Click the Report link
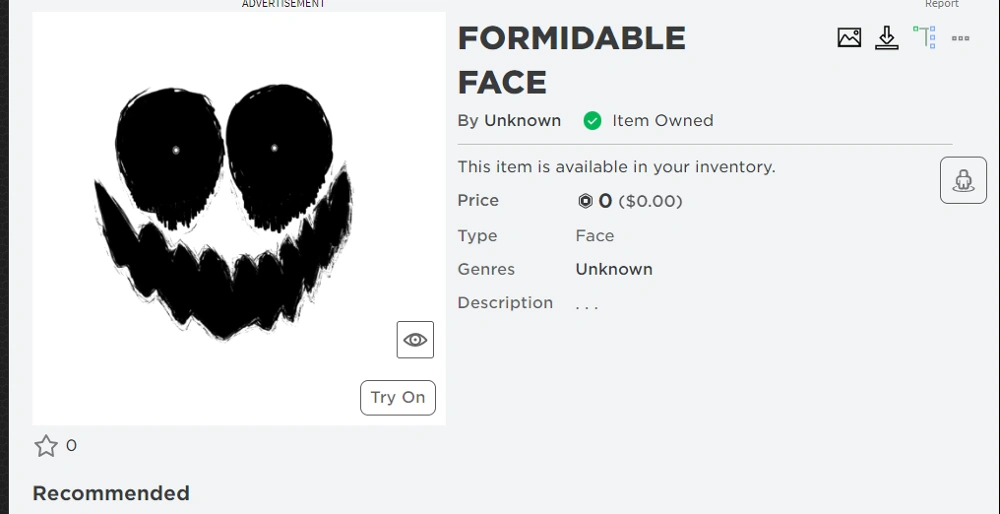Image resolution: width=1000 pixels, height=514 pixels. pyautogui.click(x=942, y=4)
